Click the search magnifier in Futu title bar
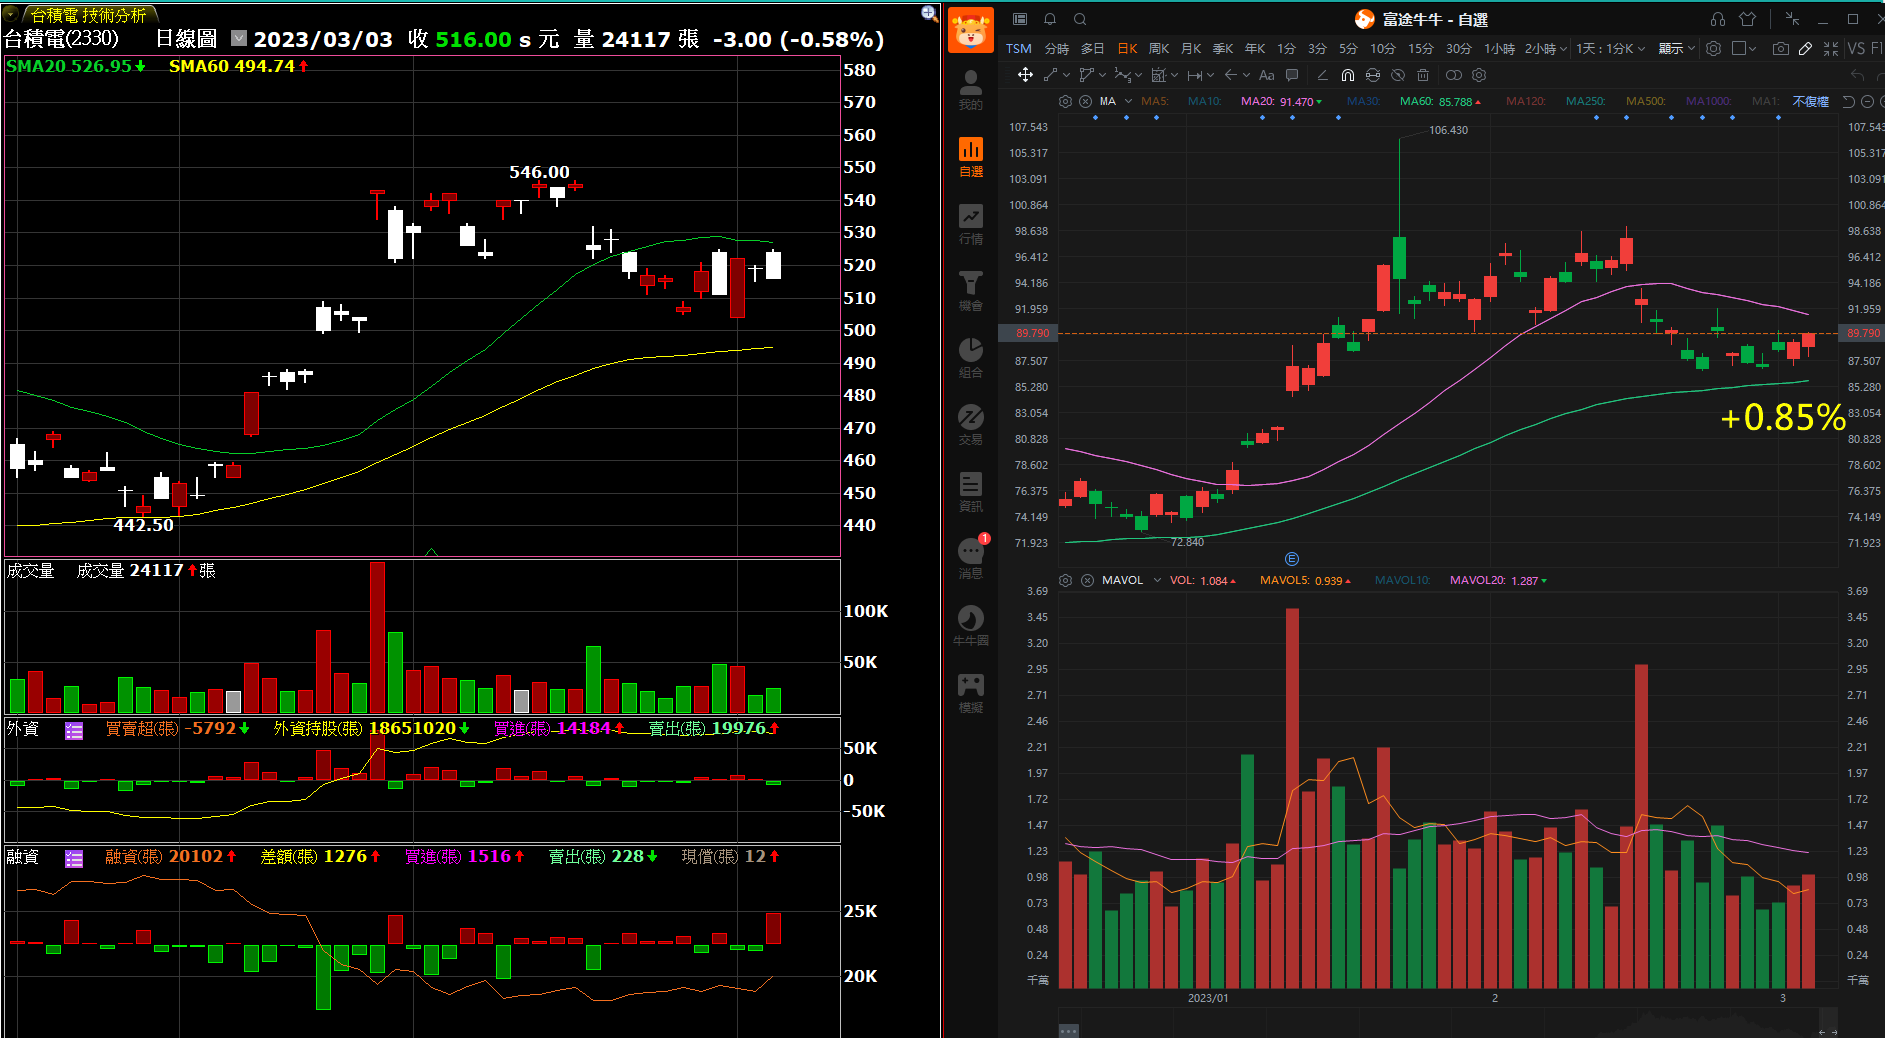Screen dimensions: 1885x1038 tap(1080, 19)
